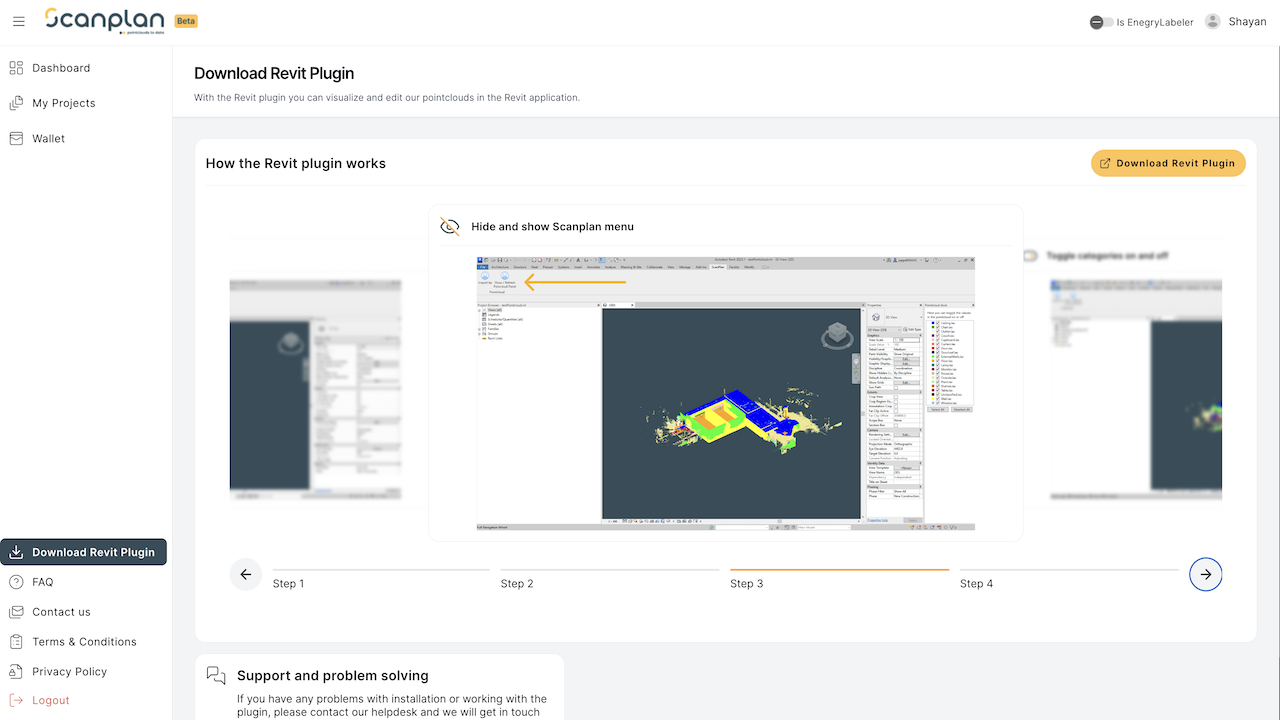1280x720 pixels.
Task: Click the Logout icon
Action: pyautogui.click(x=16, y=700)
